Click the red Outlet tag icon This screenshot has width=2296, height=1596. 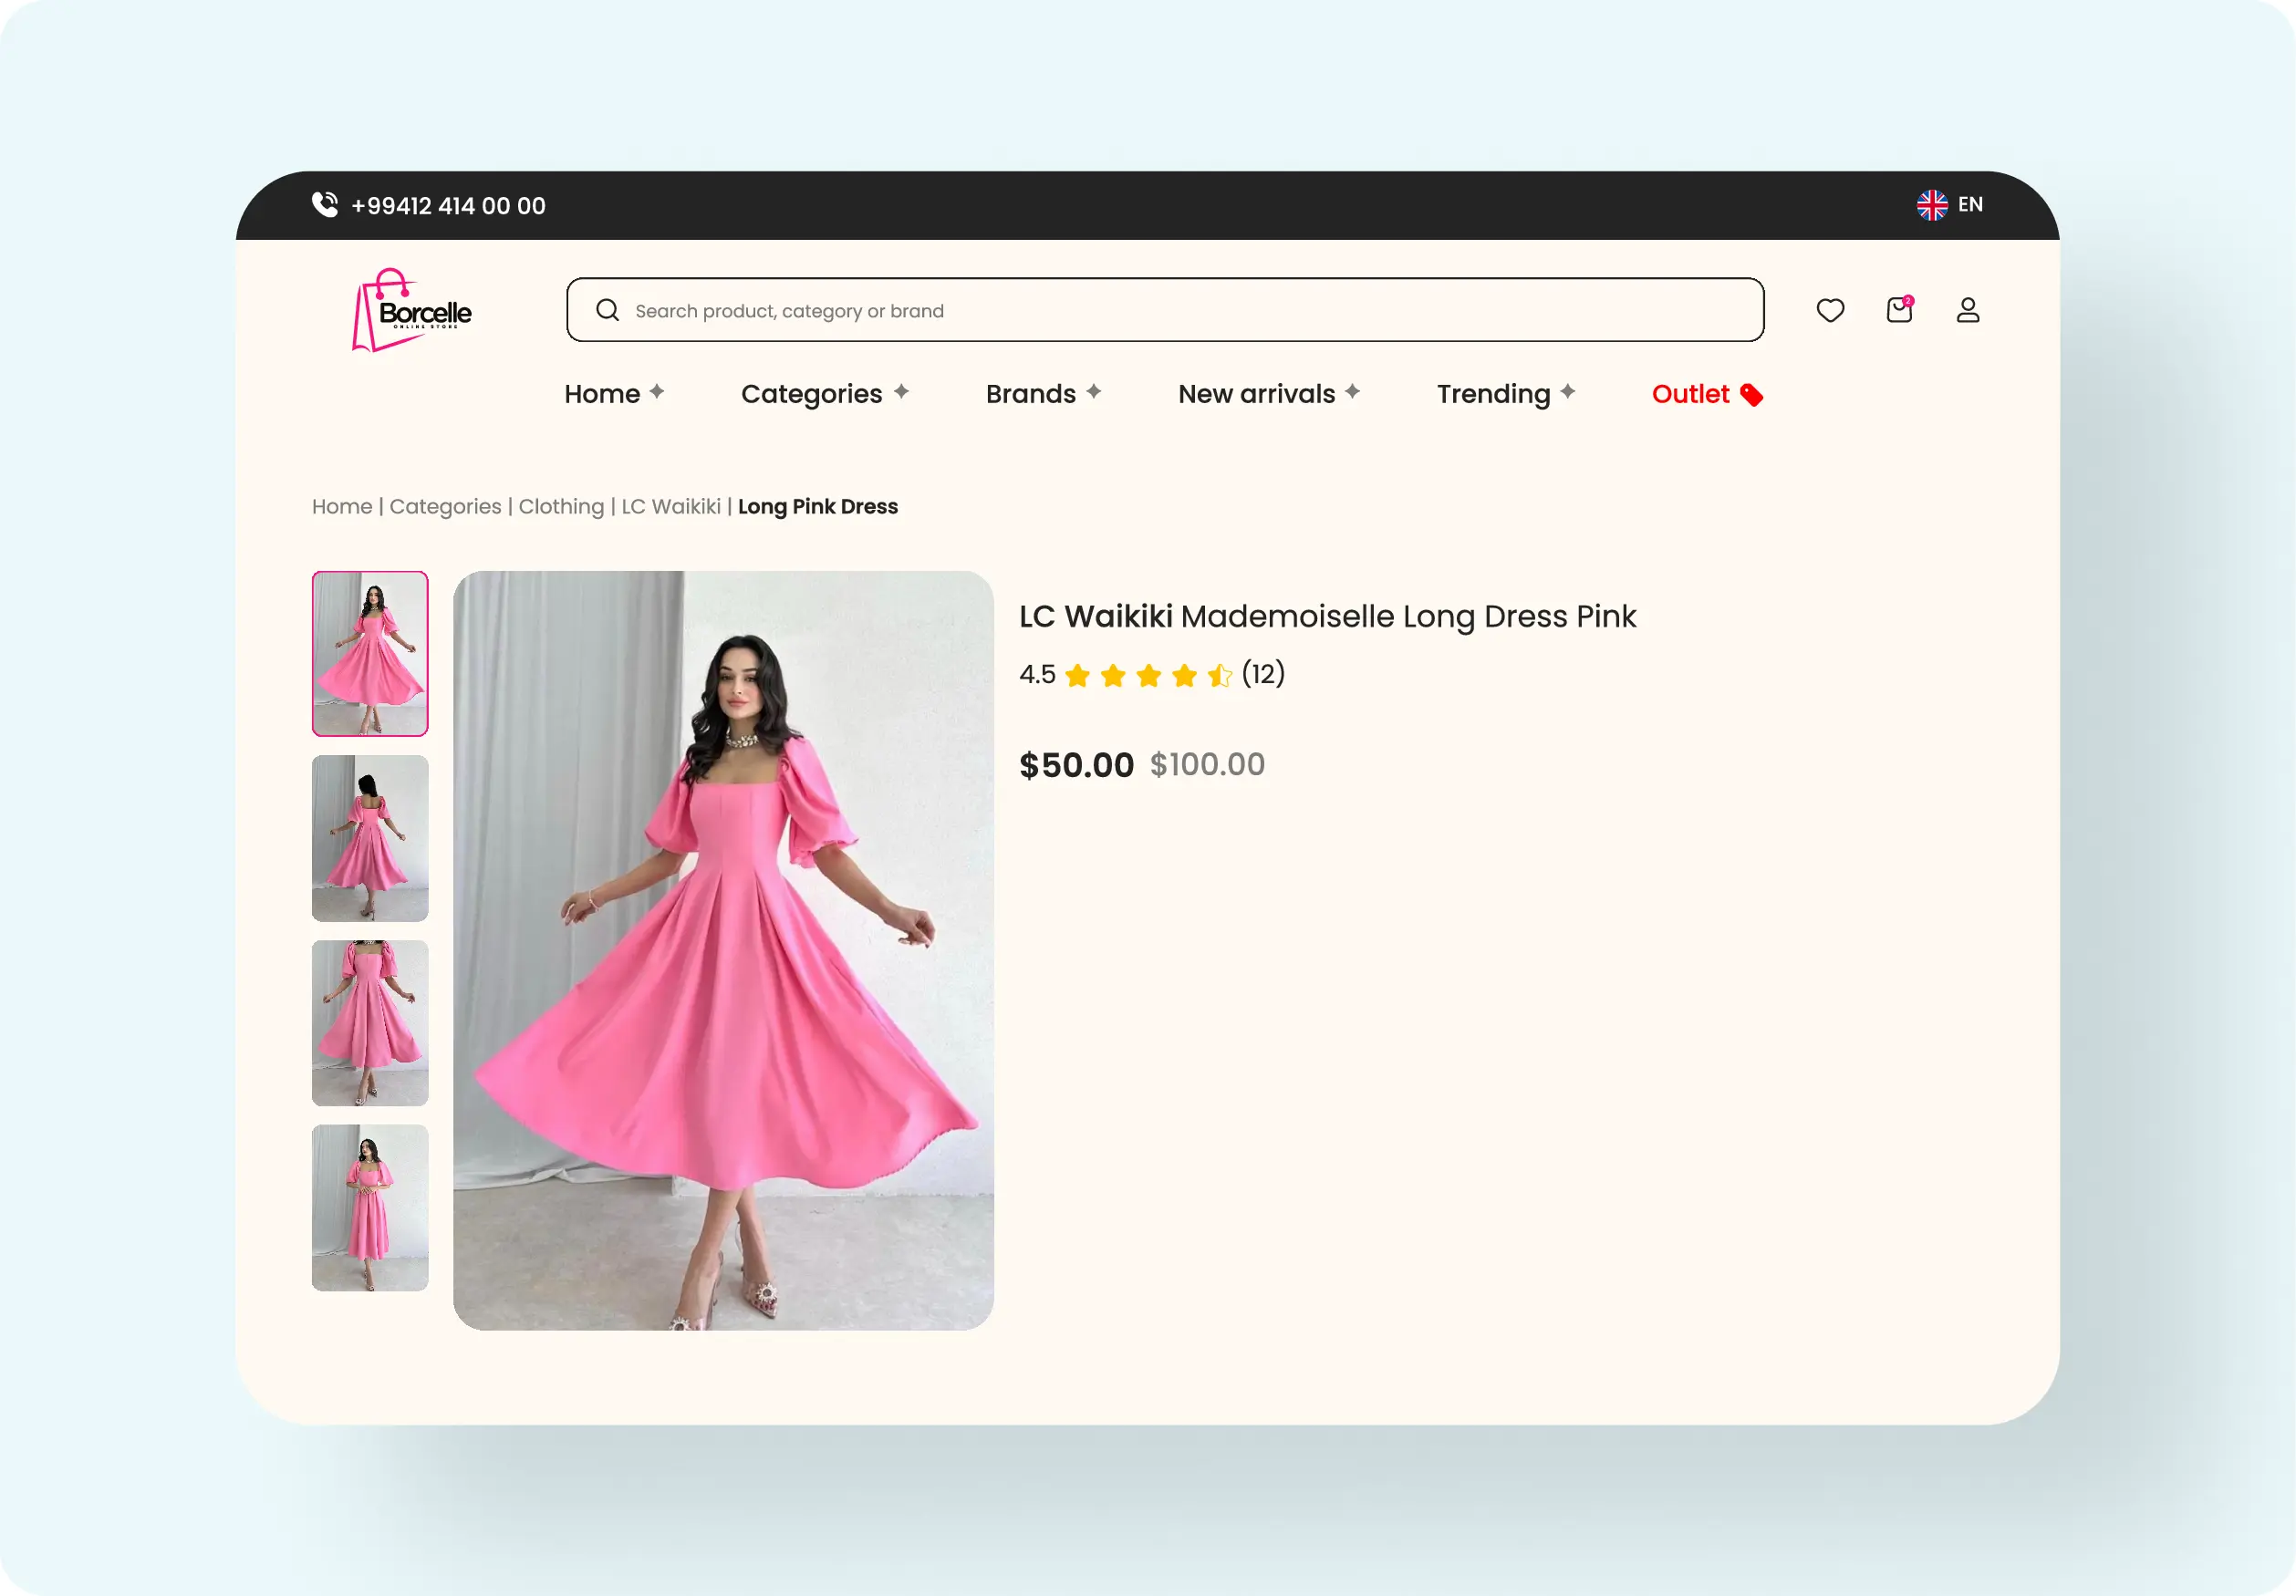click(x=1751, y=395)
